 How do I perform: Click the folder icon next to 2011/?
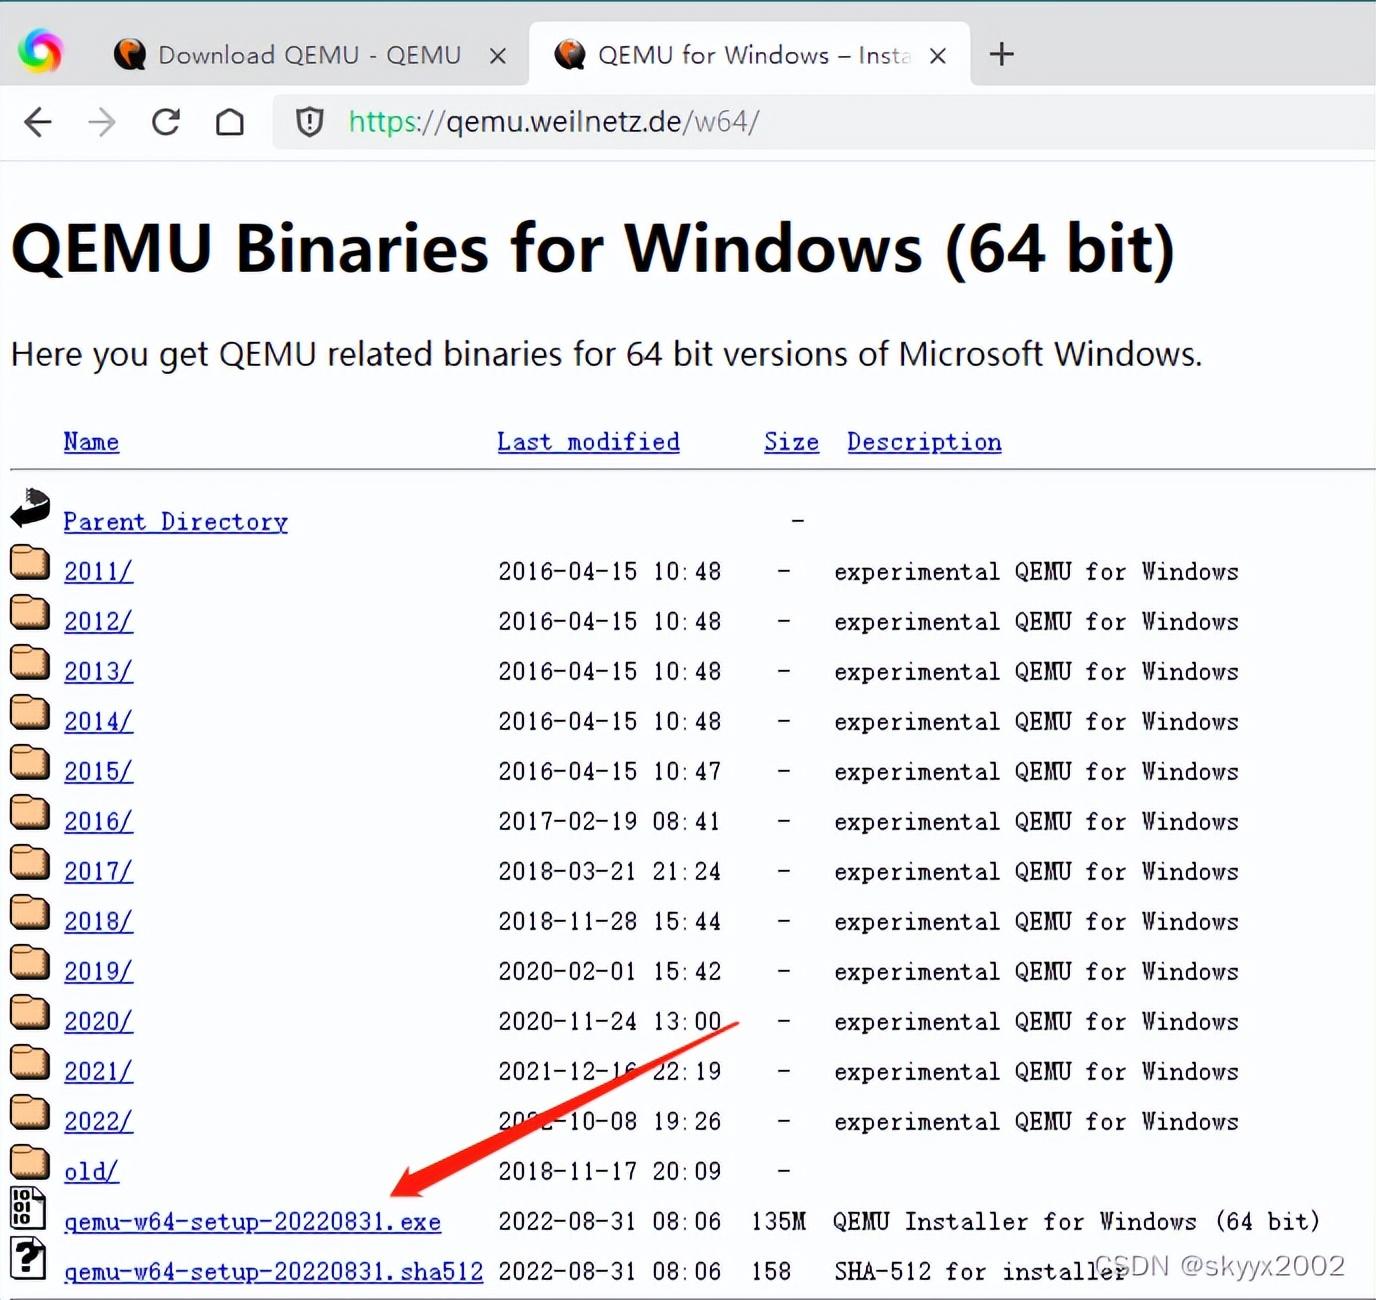(30, 562)
